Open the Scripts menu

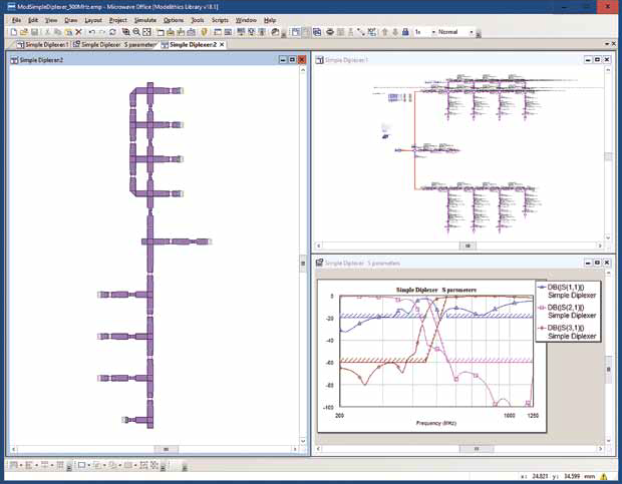click(219, 20)
